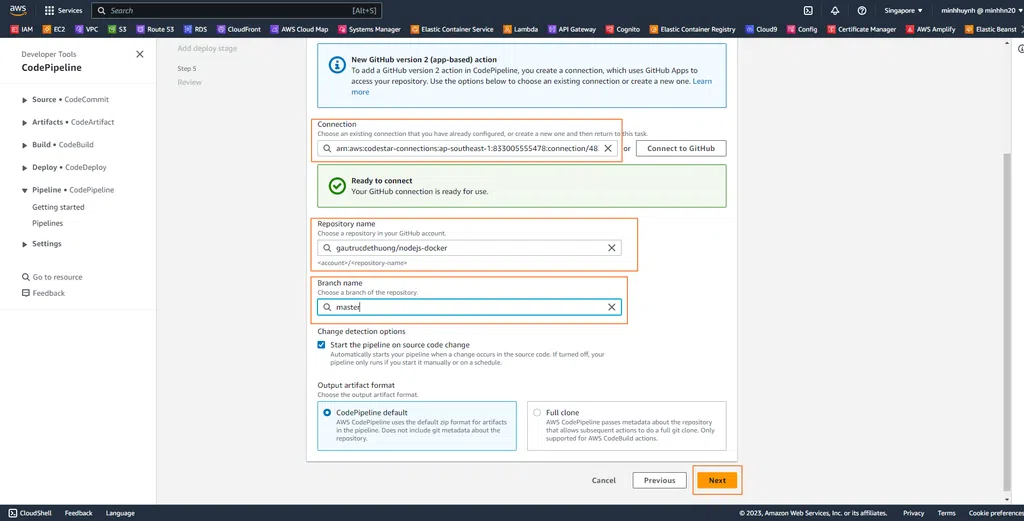Open the AWS Cloud Map bookmark
This screenshot has width=1024, height=521.
[x=299, y=29]
